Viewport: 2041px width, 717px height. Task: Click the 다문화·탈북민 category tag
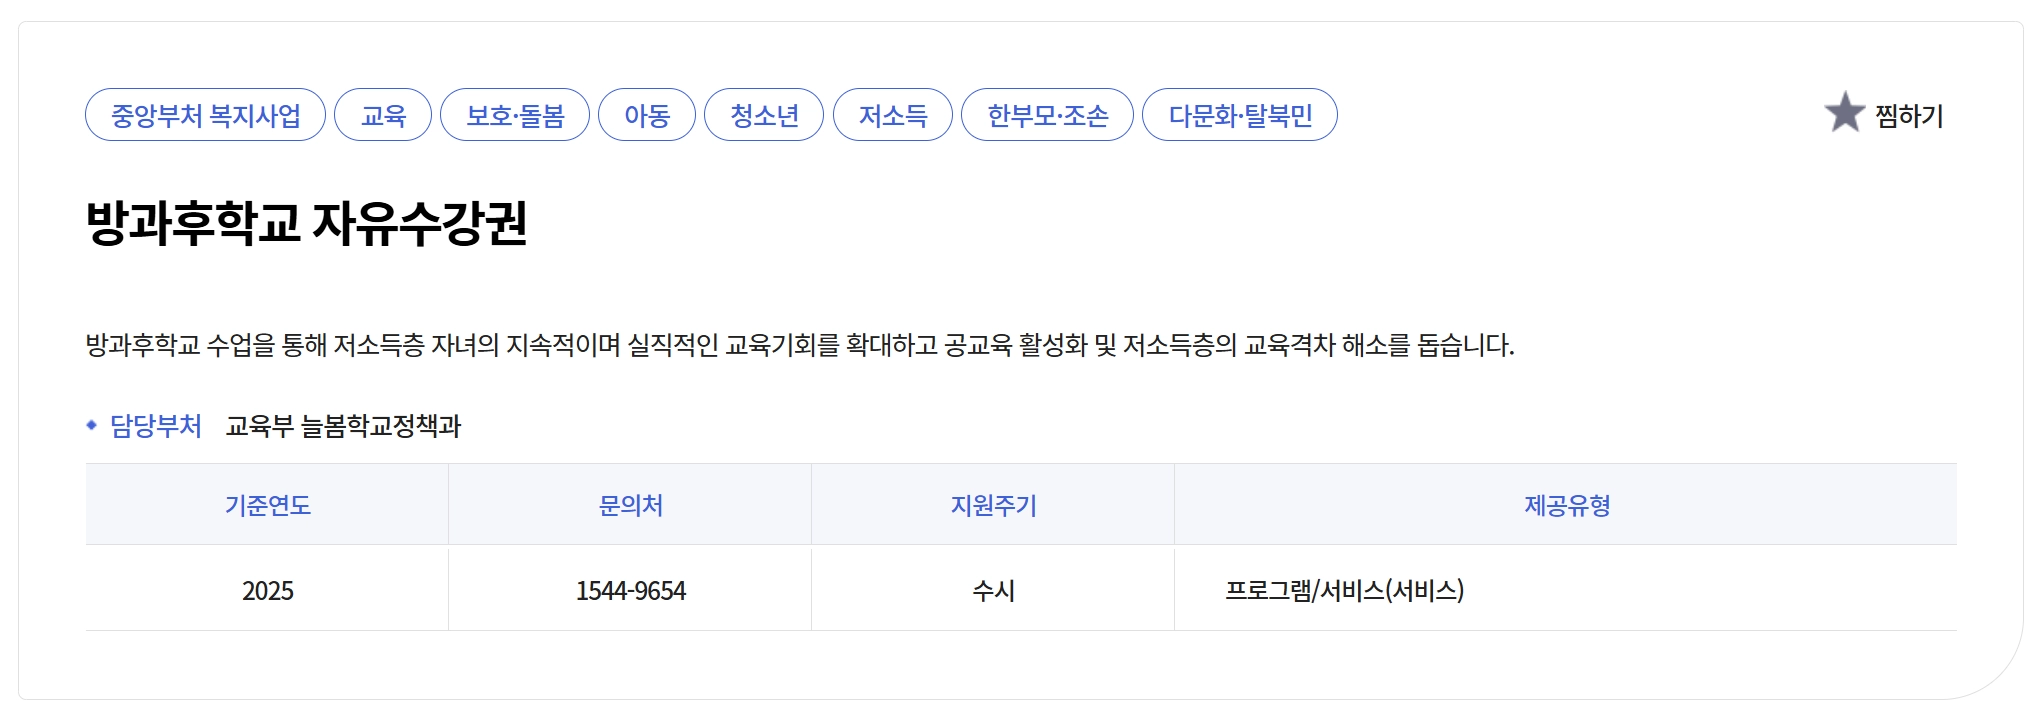click(1239, 114)
